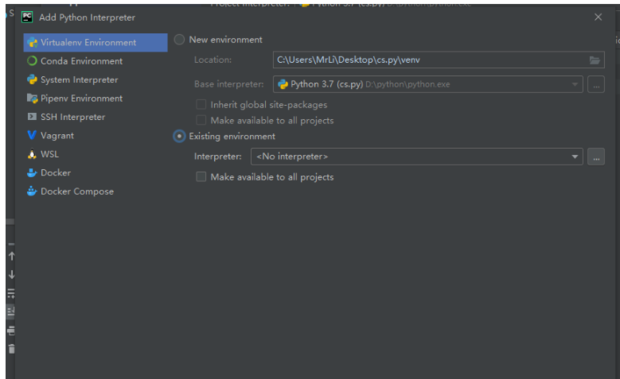Click the trash icon in left toolbar
Screen dimensions: 620x379
(x=11, y=349)
